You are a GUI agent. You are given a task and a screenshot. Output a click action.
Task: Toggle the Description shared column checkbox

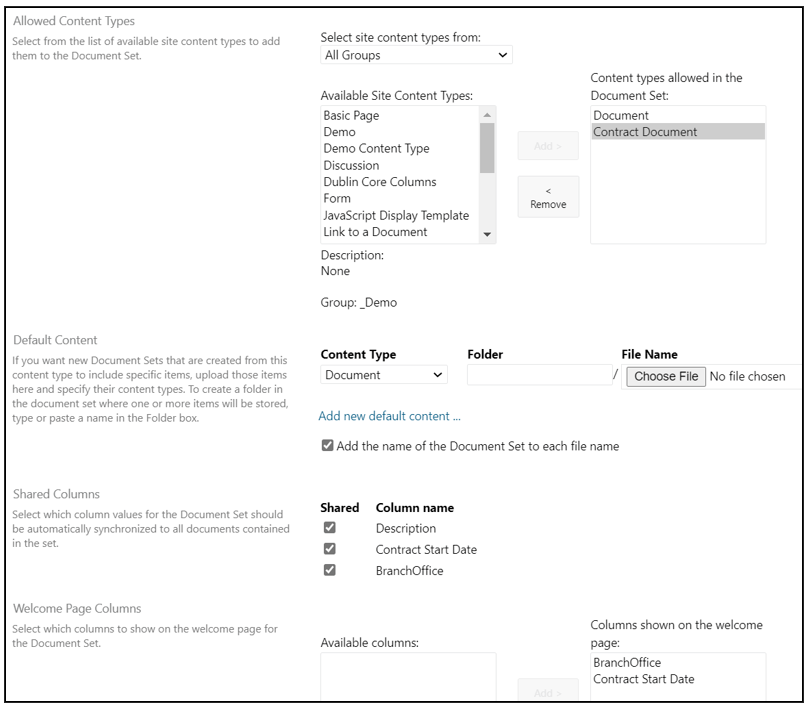pos(328,528)
